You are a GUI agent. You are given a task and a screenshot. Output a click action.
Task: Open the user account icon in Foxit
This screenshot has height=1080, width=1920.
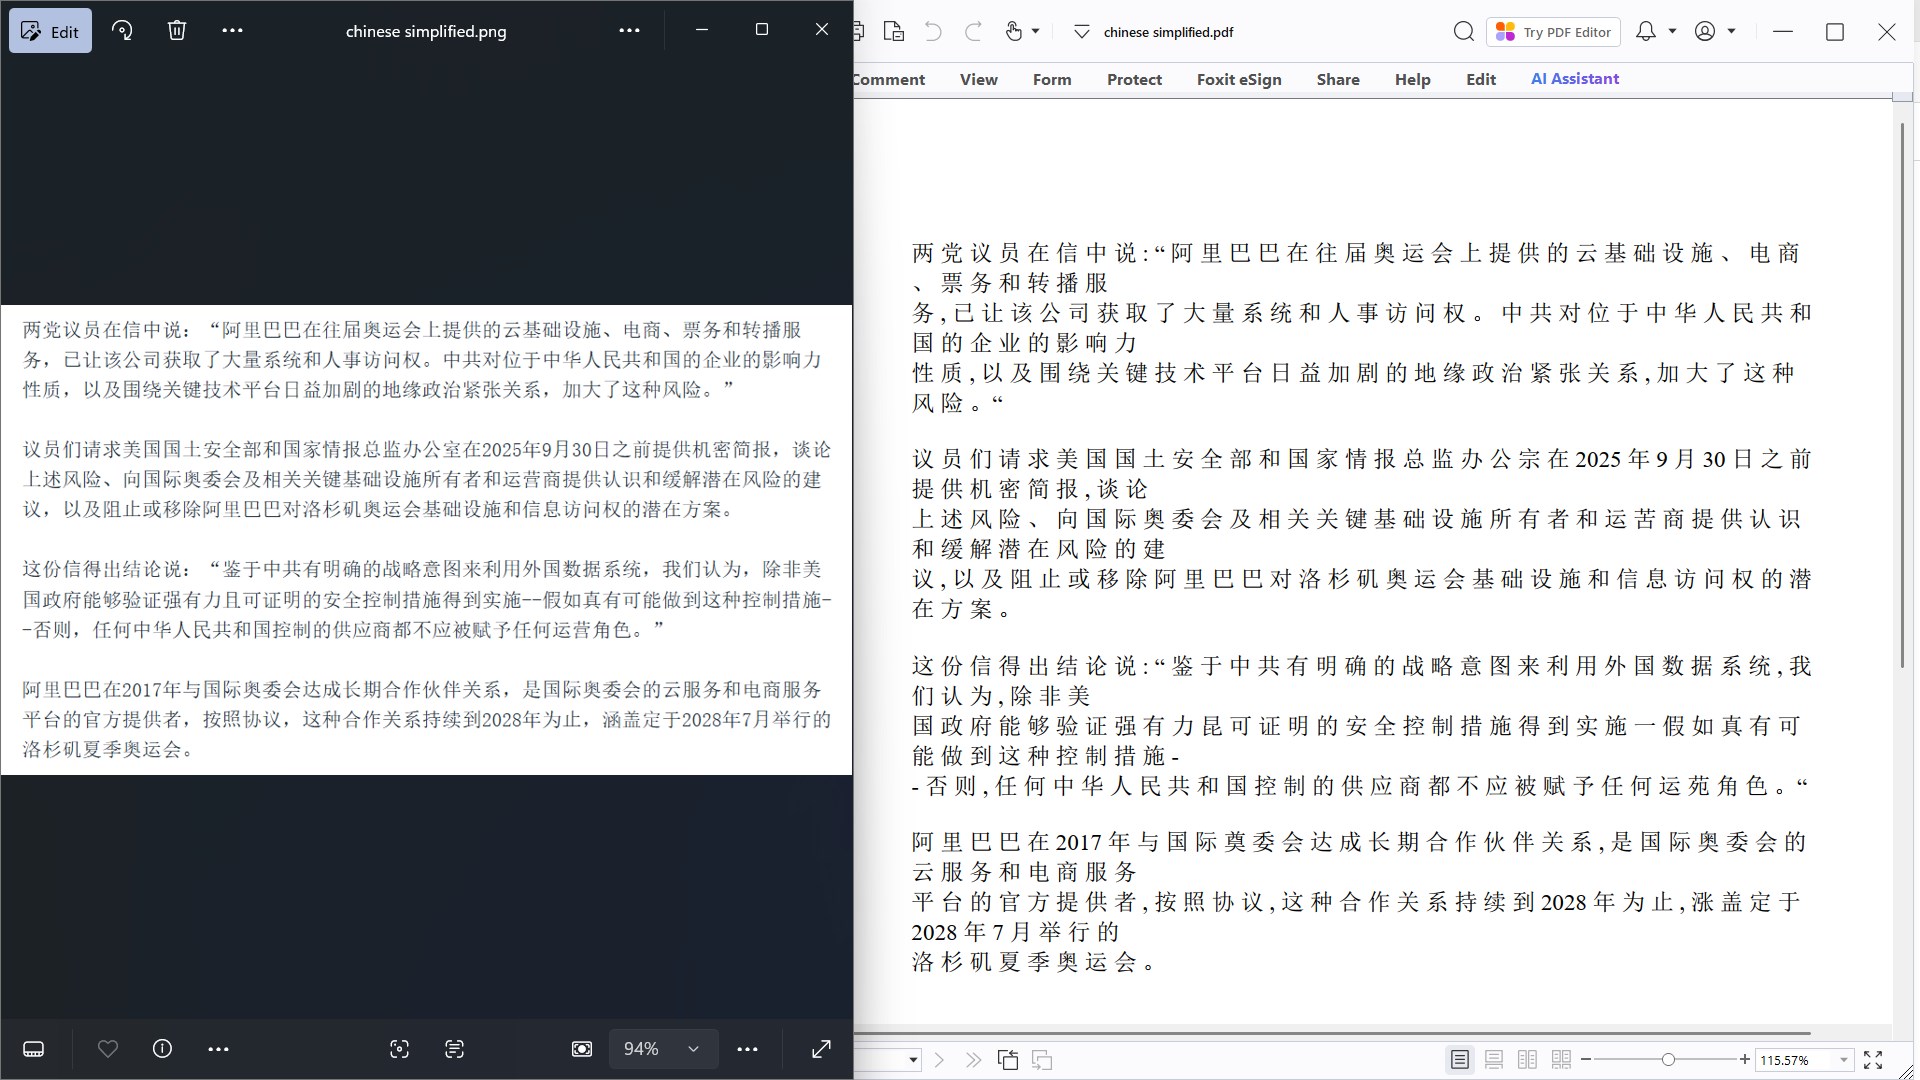1705,32
